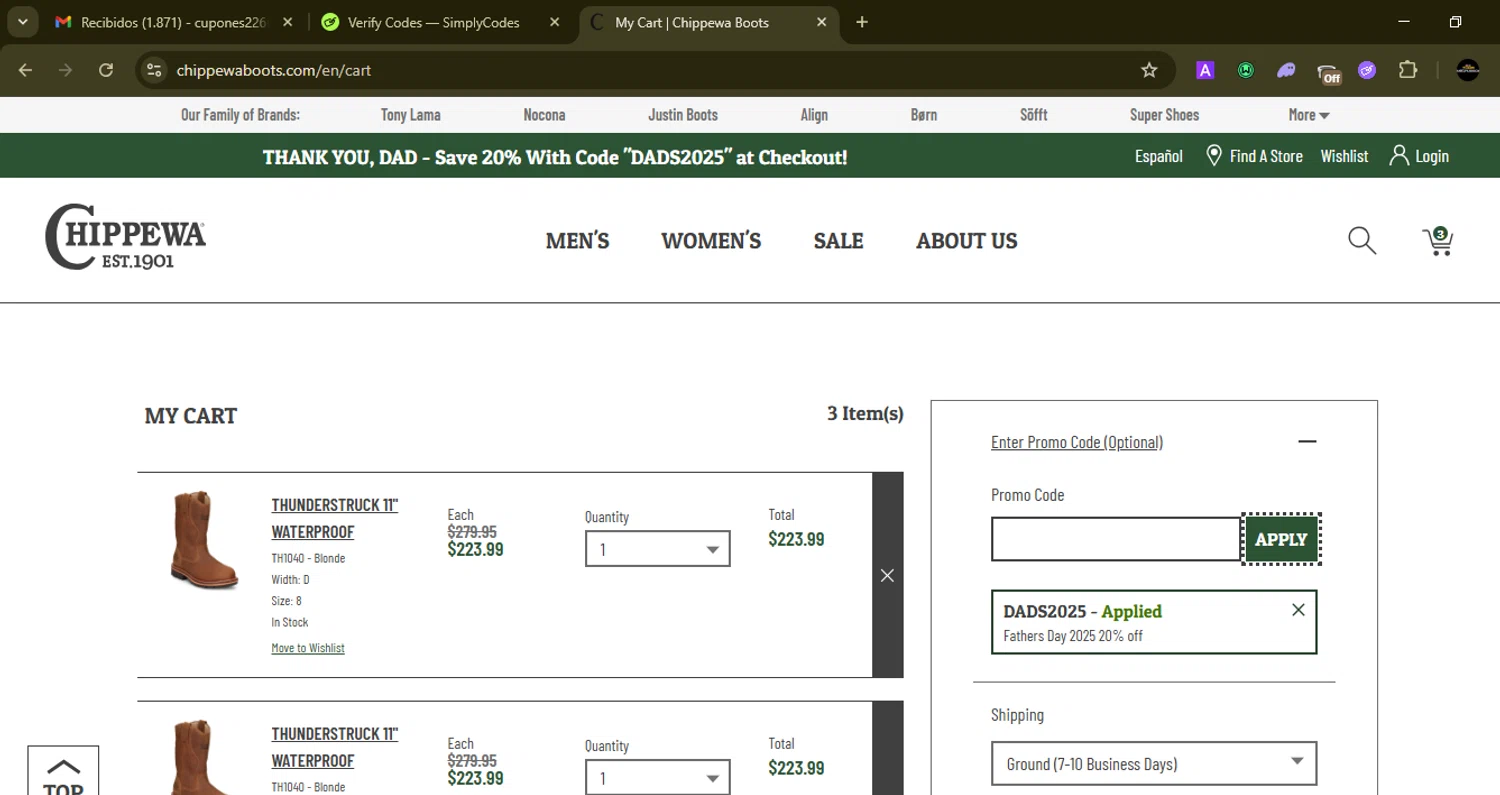1500x795 pixels.
Task: Click the APPLY promo code button
Action: click(1281, 539)
